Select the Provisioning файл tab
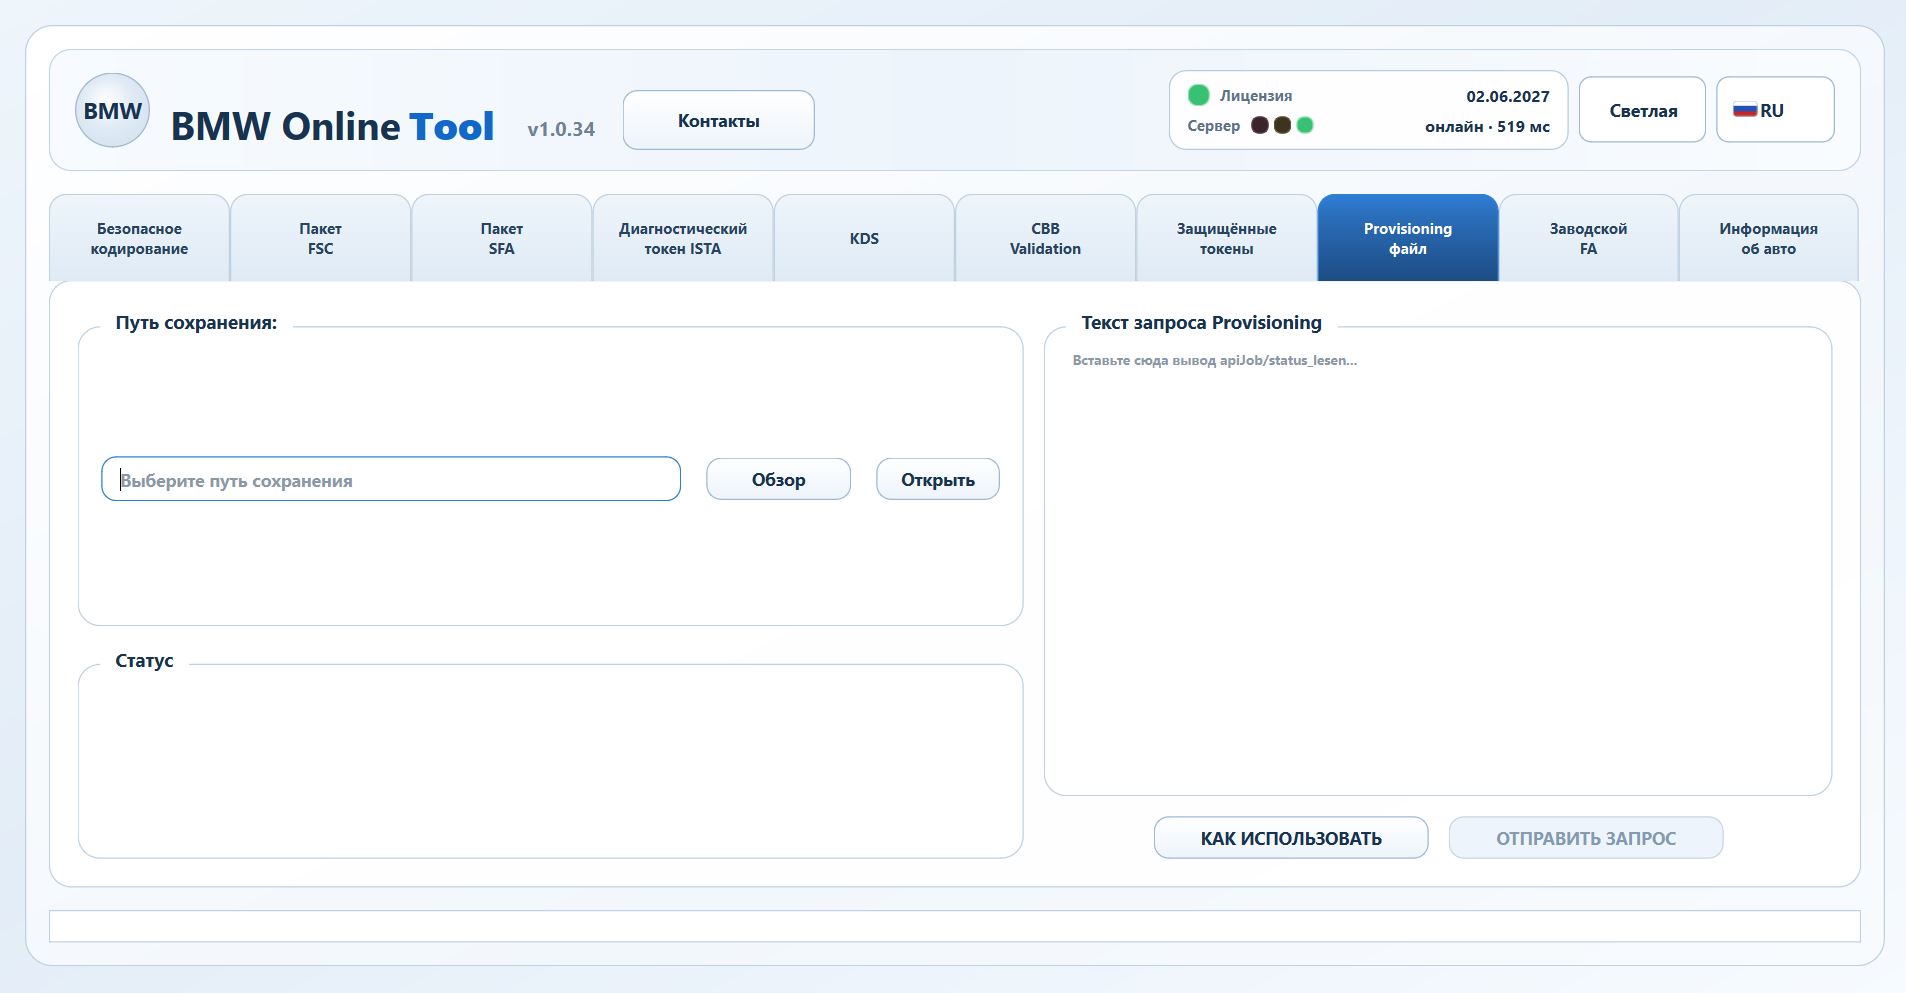The image size is (1906, 993). [1407, 238]
